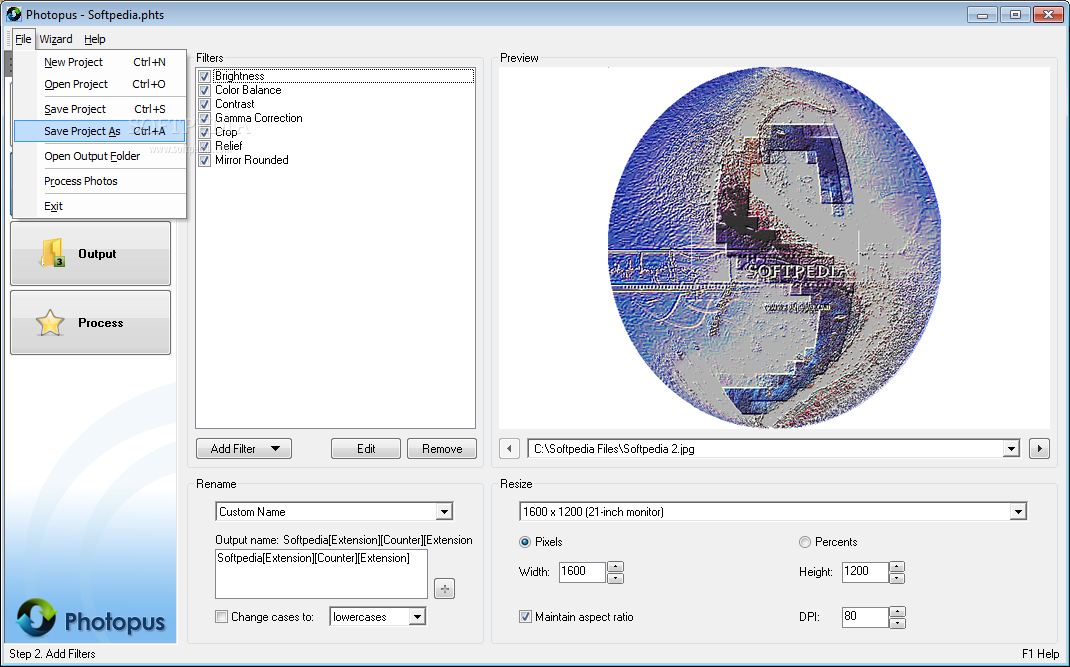Uncheck the Mirror Rounded filter checkbox
The image size is (1070, 667).
point(204,160)
